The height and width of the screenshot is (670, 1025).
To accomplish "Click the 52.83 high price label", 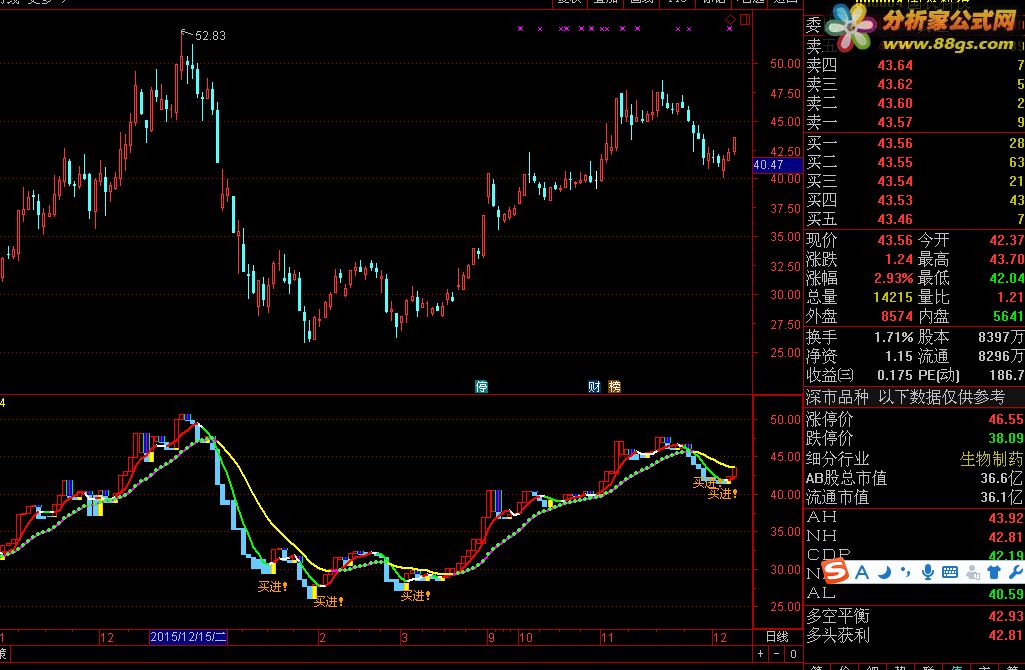I will pyautogui.click(x=210, y=36).
